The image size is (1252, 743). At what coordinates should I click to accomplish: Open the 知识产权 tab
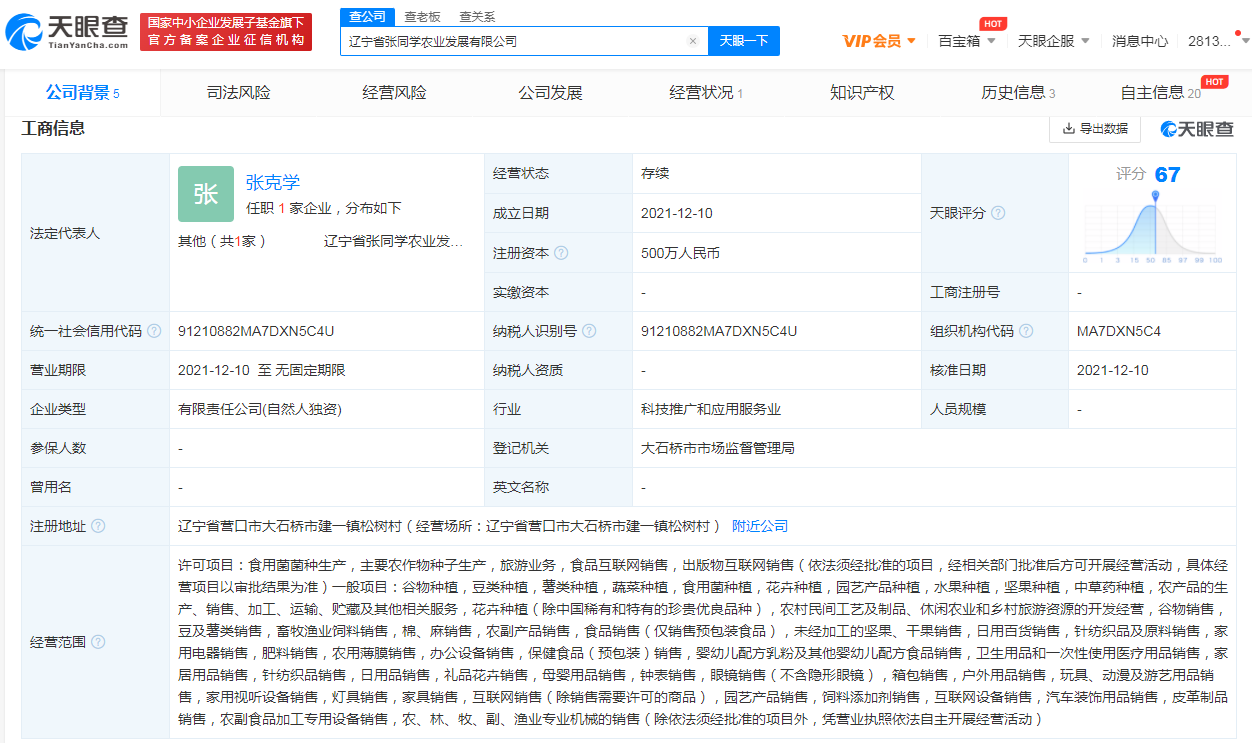(862, 93)
